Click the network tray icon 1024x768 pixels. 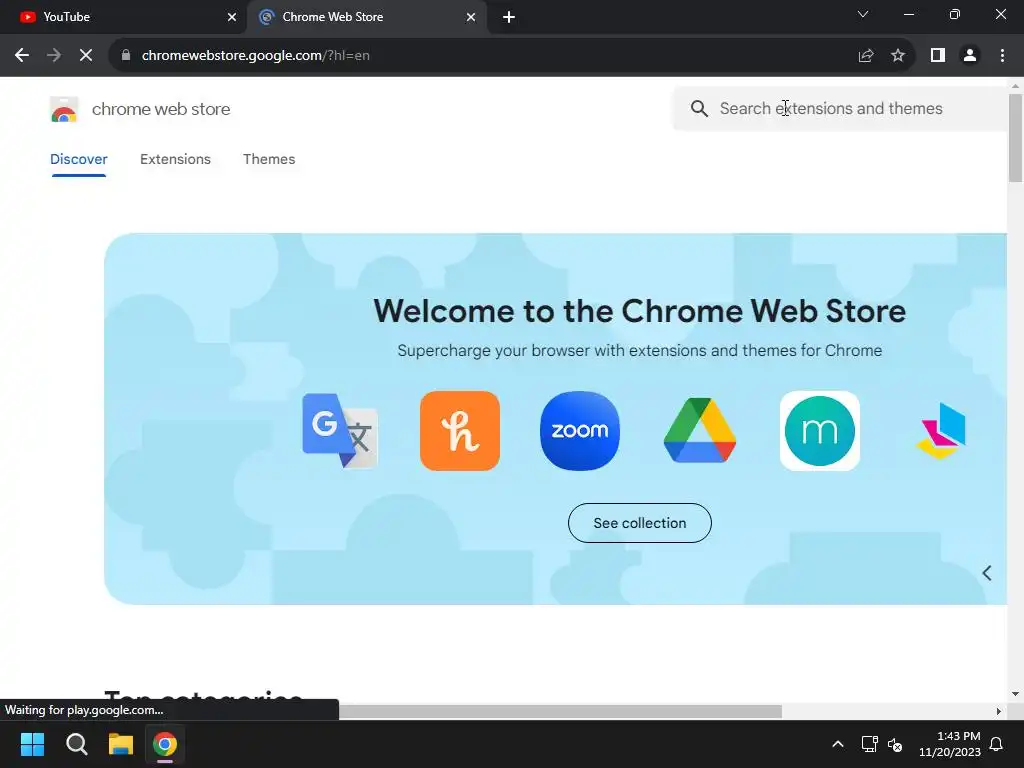point(869,744)
